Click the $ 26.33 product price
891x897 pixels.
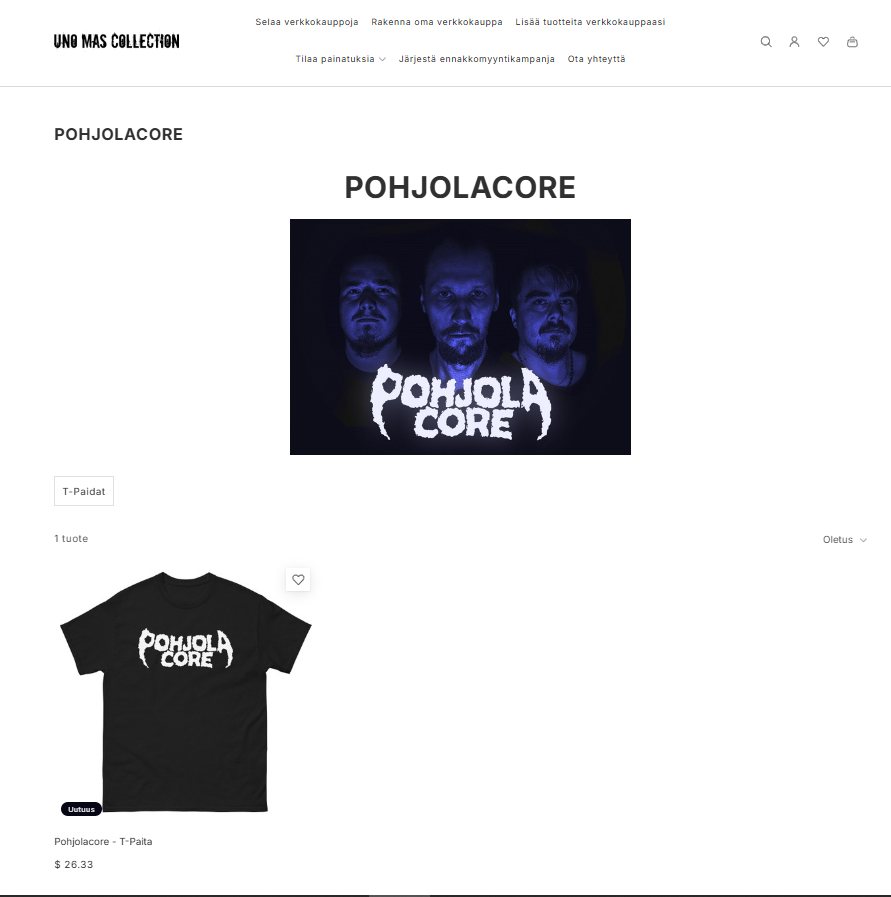(74, 864)
